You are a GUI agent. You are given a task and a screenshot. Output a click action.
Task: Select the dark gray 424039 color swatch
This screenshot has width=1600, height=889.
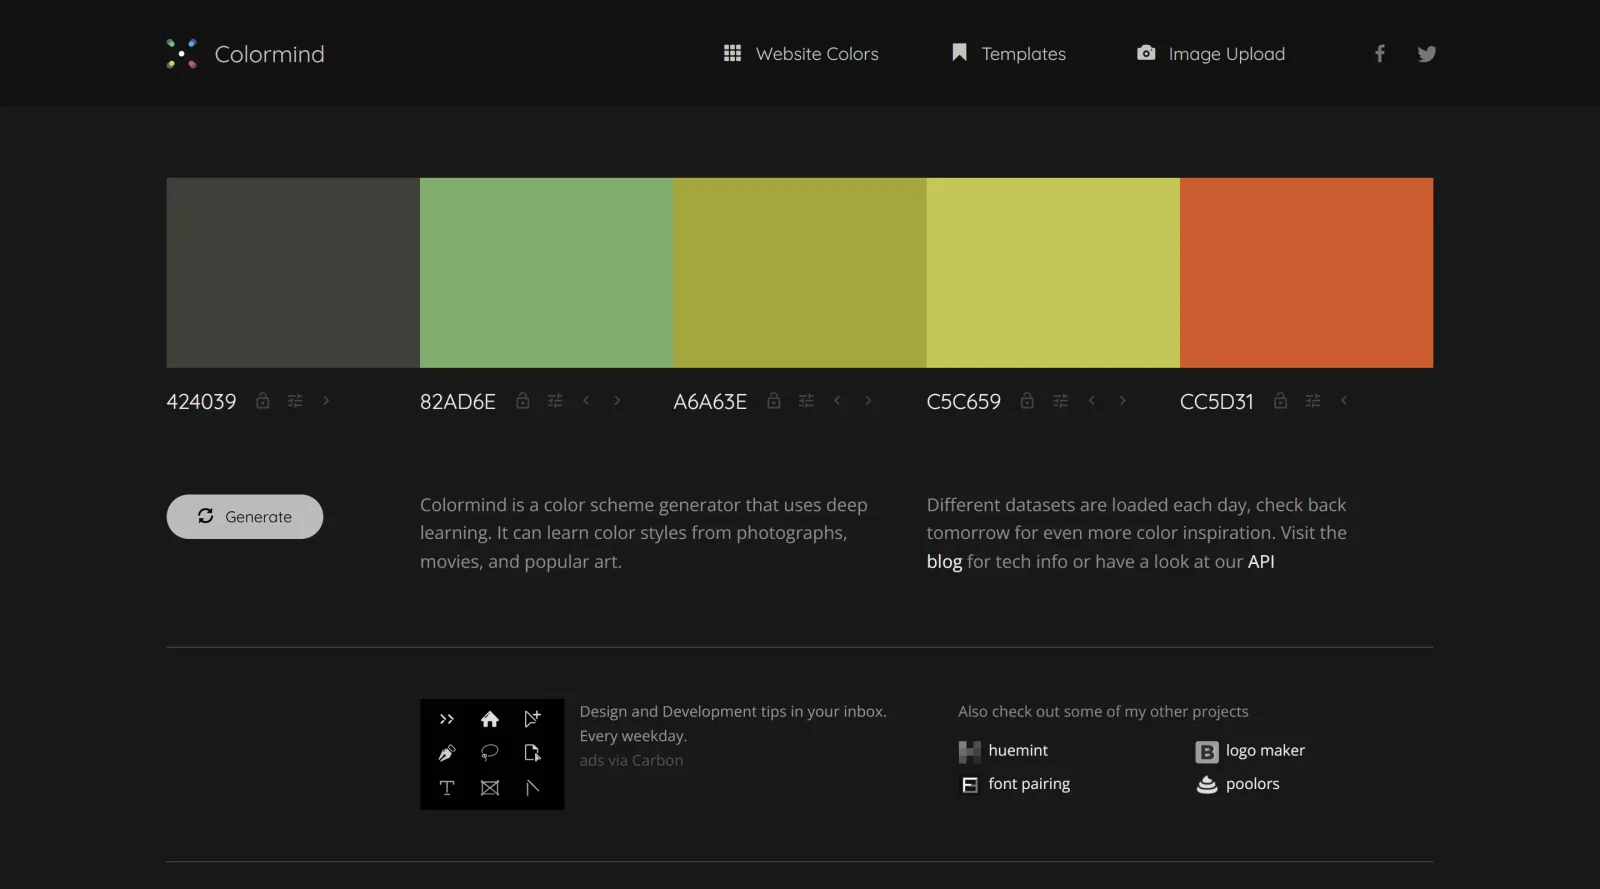293,273
